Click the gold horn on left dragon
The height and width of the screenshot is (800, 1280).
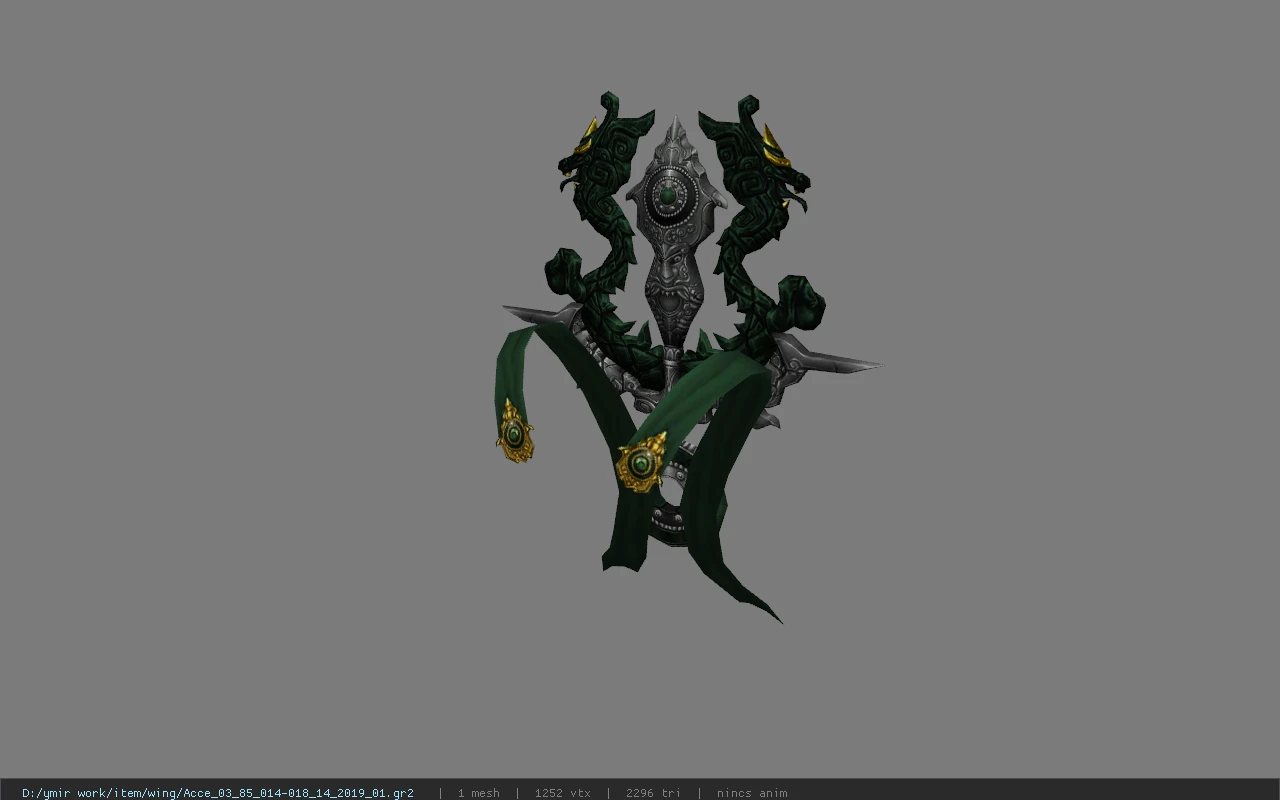click(x=591, y=130)
